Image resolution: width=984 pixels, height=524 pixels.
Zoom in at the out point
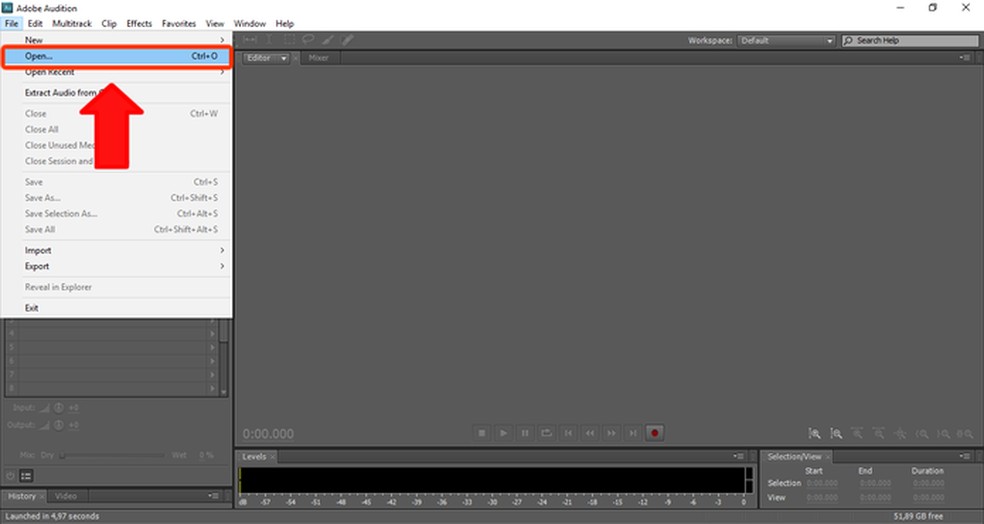[x=943, y=434]
